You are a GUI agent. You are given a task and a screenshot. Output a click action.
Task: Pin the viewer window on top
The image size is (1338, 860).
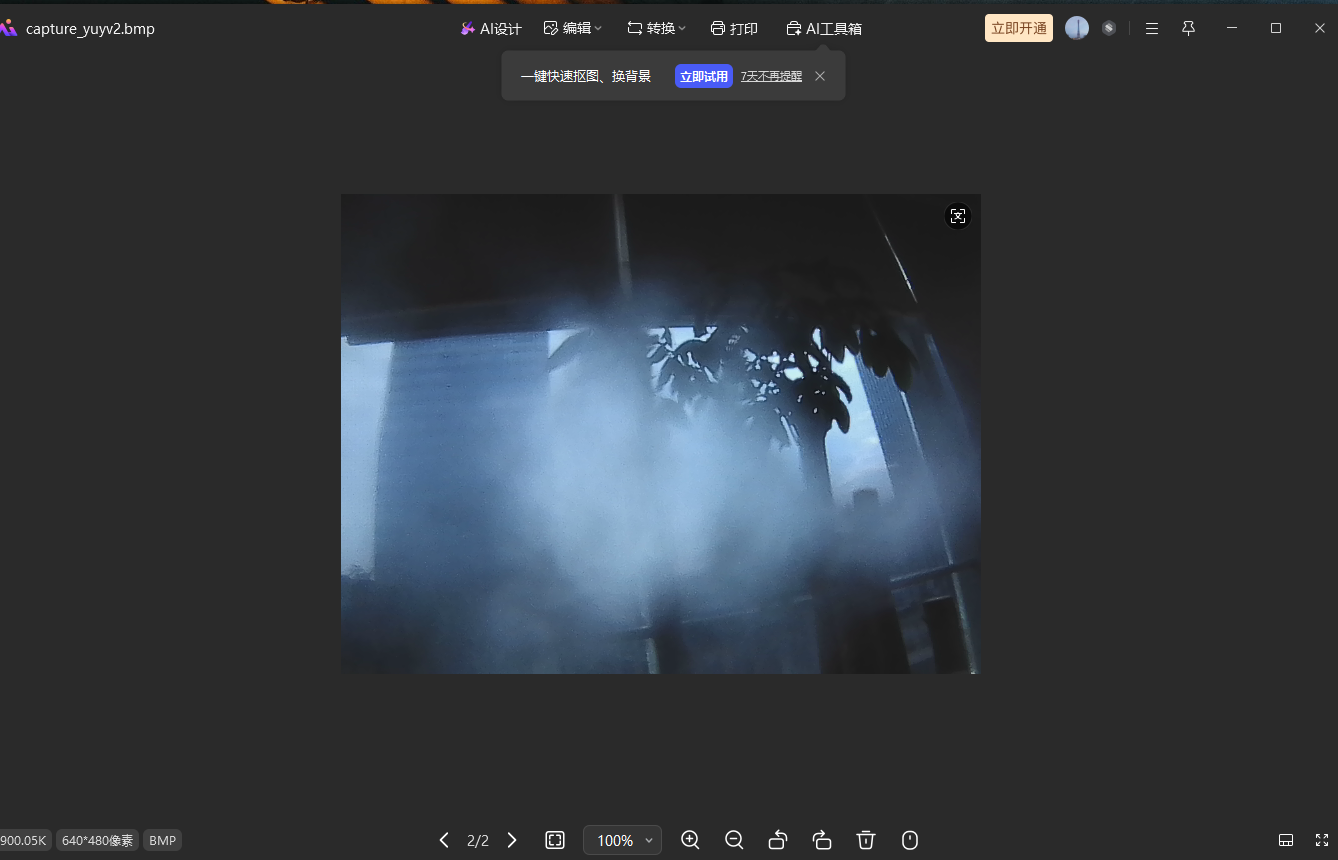[x=1188, y=28]
